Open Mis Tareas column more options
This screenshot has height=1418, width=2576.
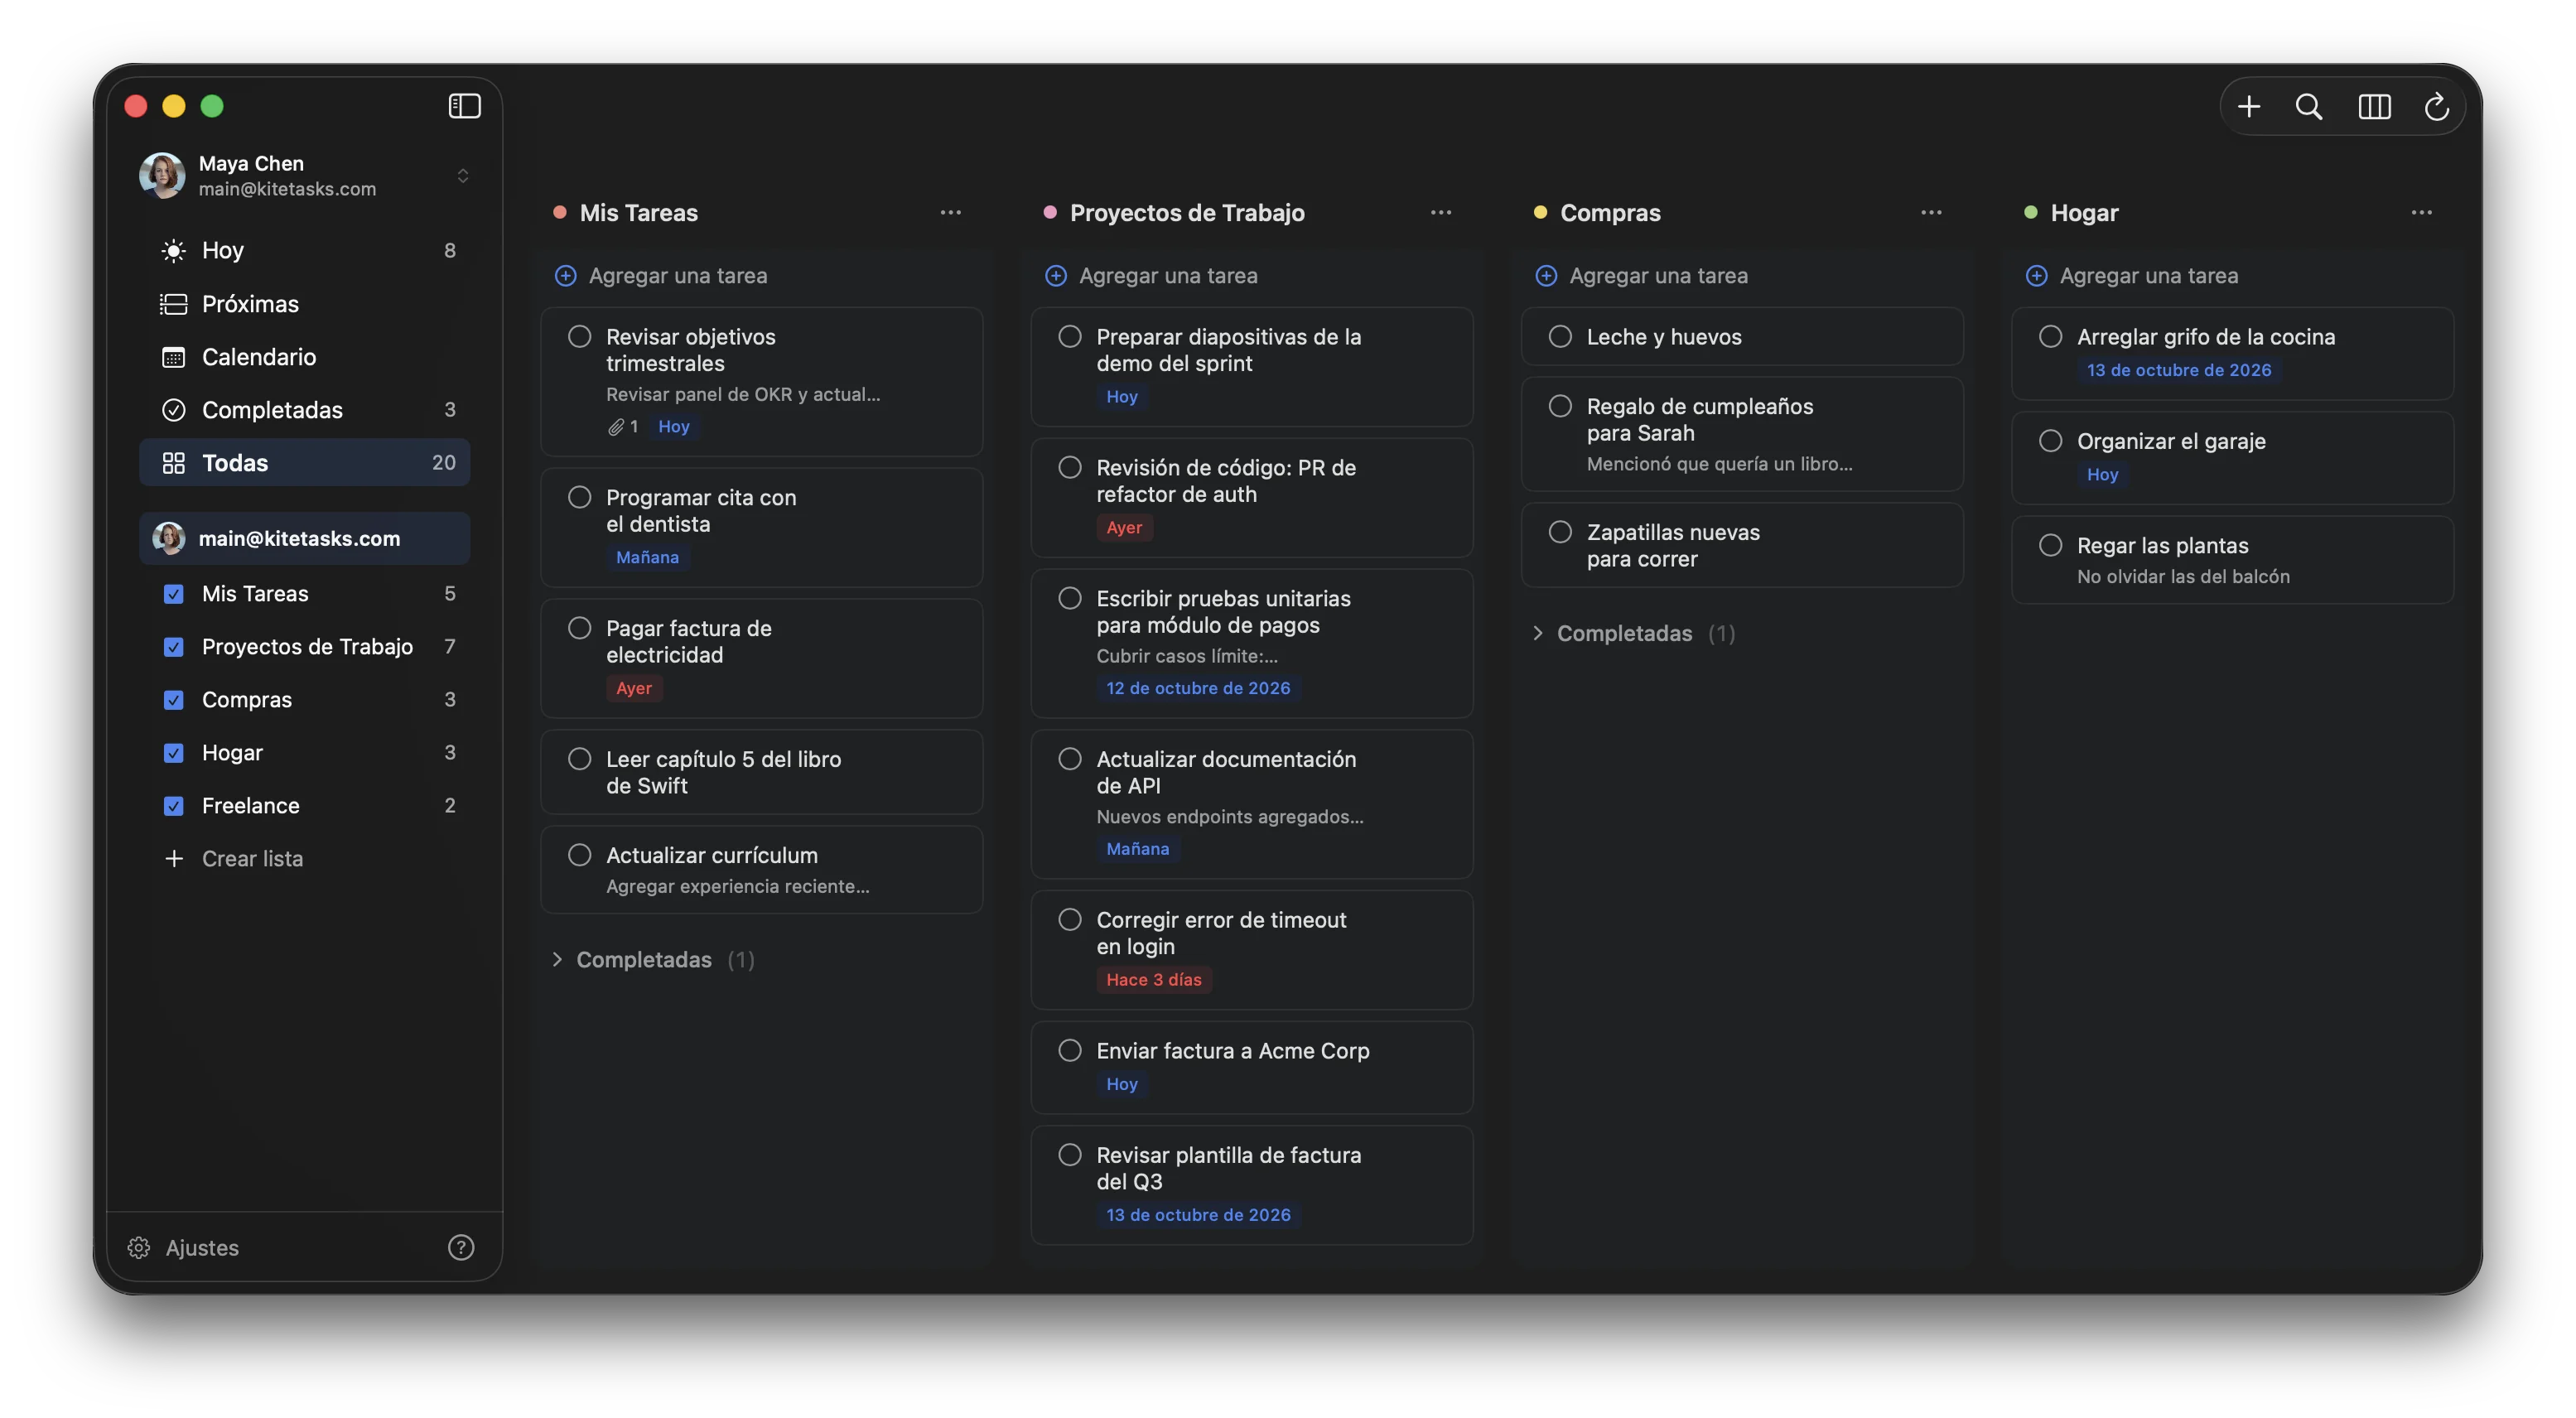coord(950,212)
